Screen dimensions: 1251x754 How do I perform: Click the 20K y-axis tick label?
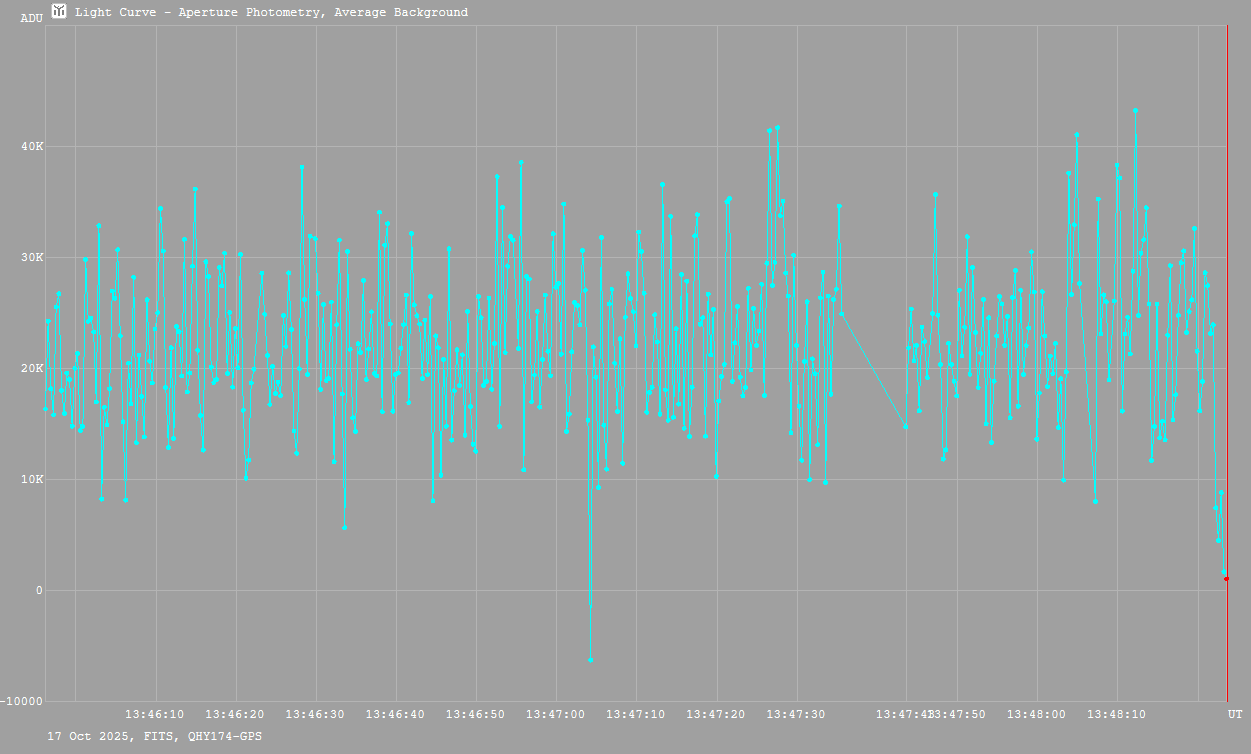pos(32,369)
